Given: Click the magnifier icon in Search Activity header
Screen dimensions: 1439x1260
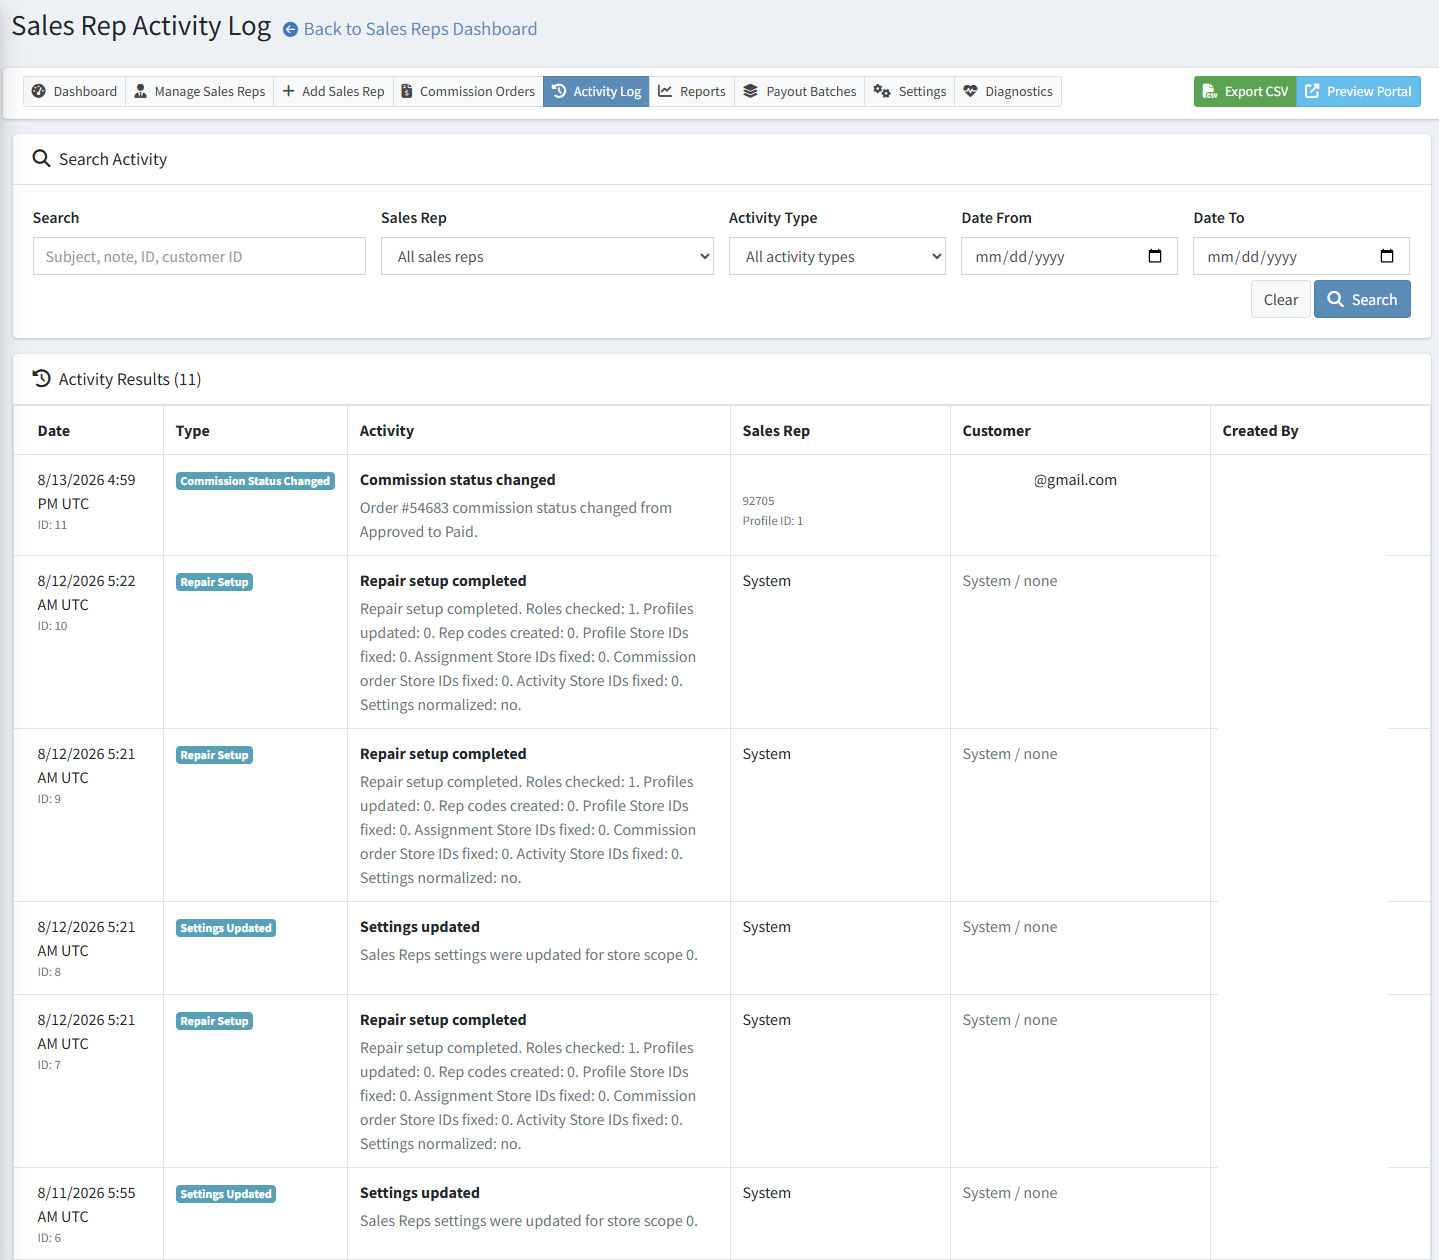Looking at the screenshot, I should (x=41, y=159).
